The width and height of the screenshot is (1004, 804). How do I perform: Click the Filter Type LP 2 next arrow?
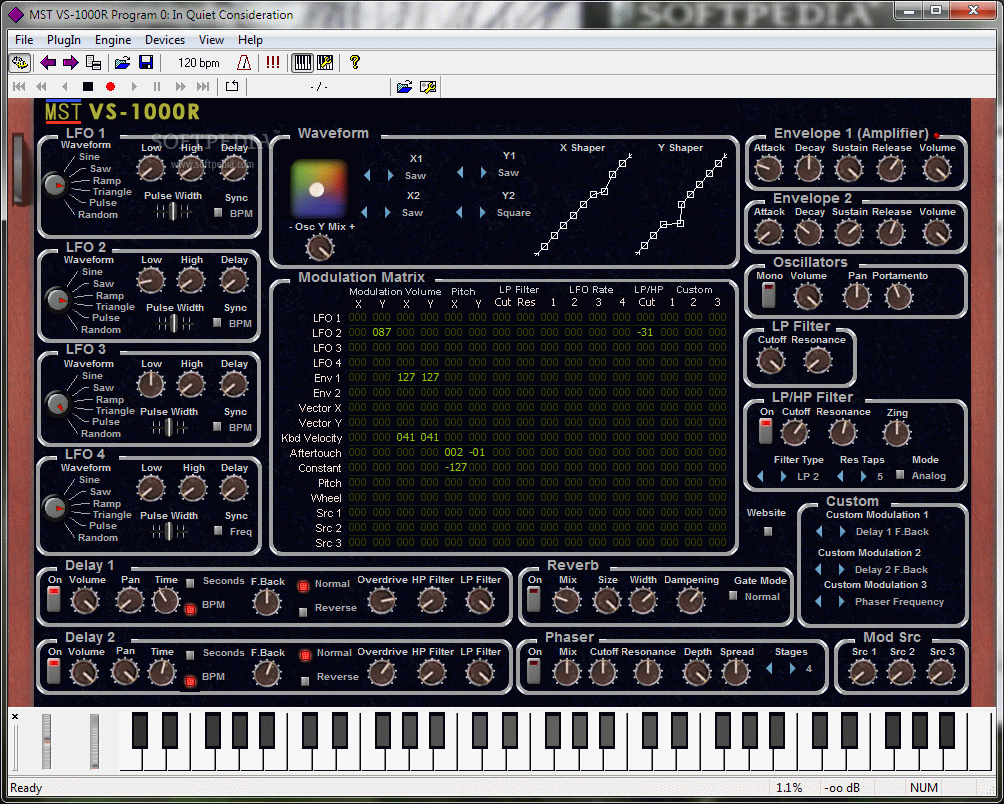tap(784, 476)
